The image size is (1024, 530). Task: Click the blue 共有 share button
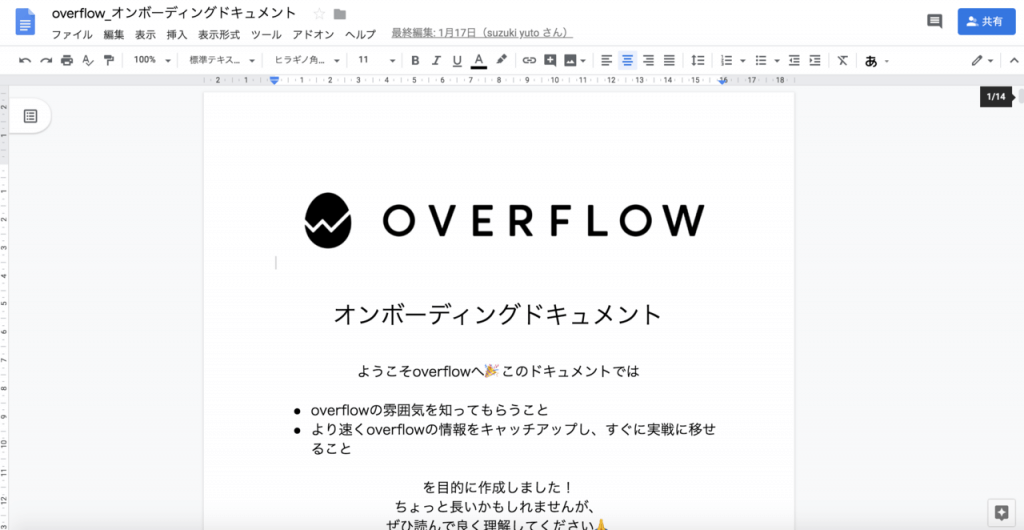[x=987, y=22]
